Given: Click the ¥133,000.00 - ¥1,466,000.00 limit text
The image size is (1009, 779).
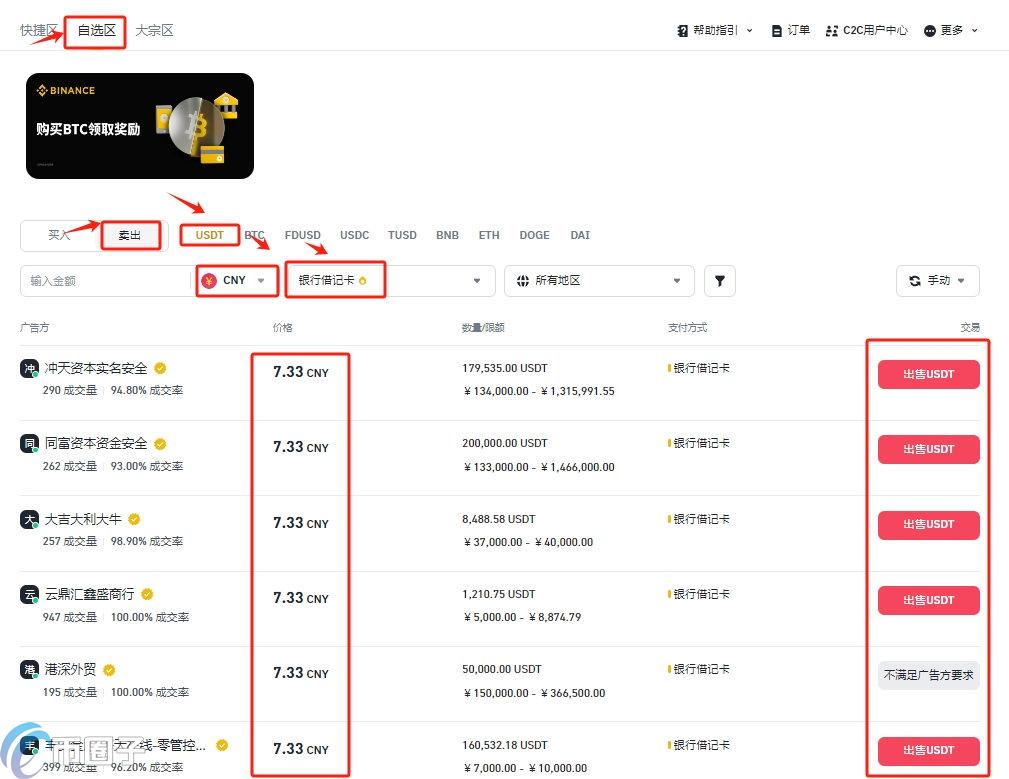Looking at the screenshot, I should [539, 467].
